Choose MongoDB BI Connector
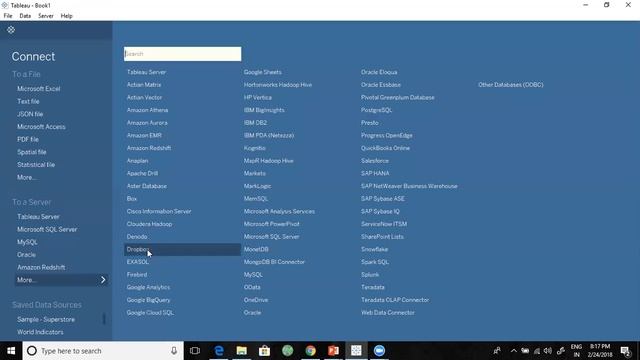 coord(274,262)
